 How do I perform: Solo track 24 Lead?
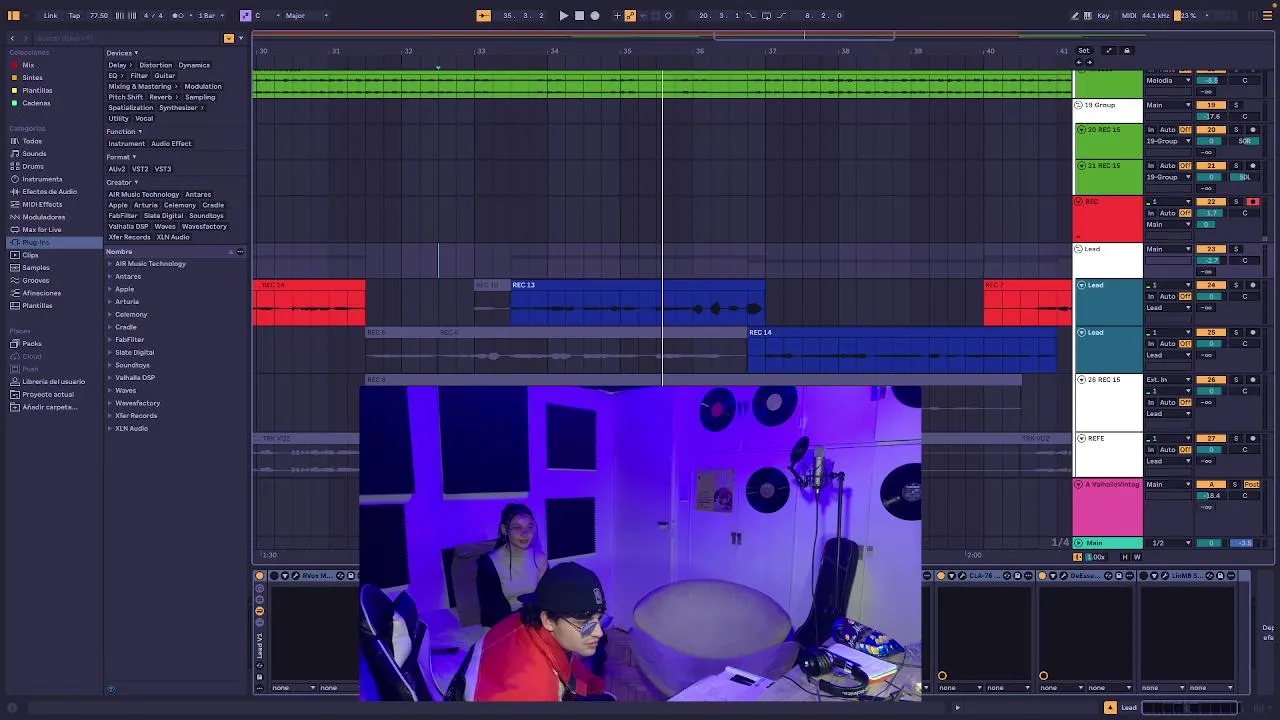click(x=1235, y=285)
